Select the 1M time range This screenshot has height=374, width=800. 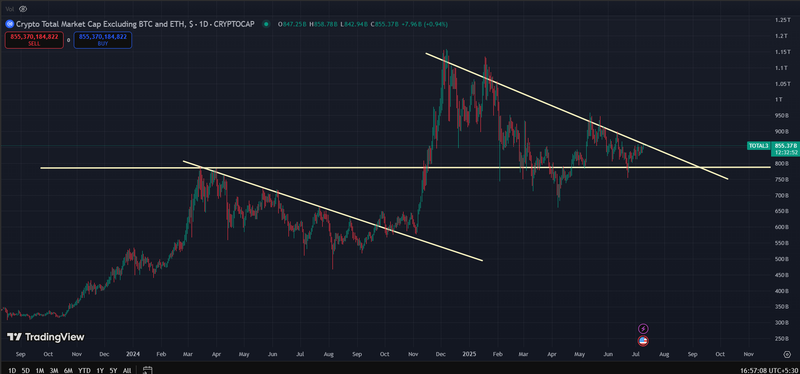[39, 370]
